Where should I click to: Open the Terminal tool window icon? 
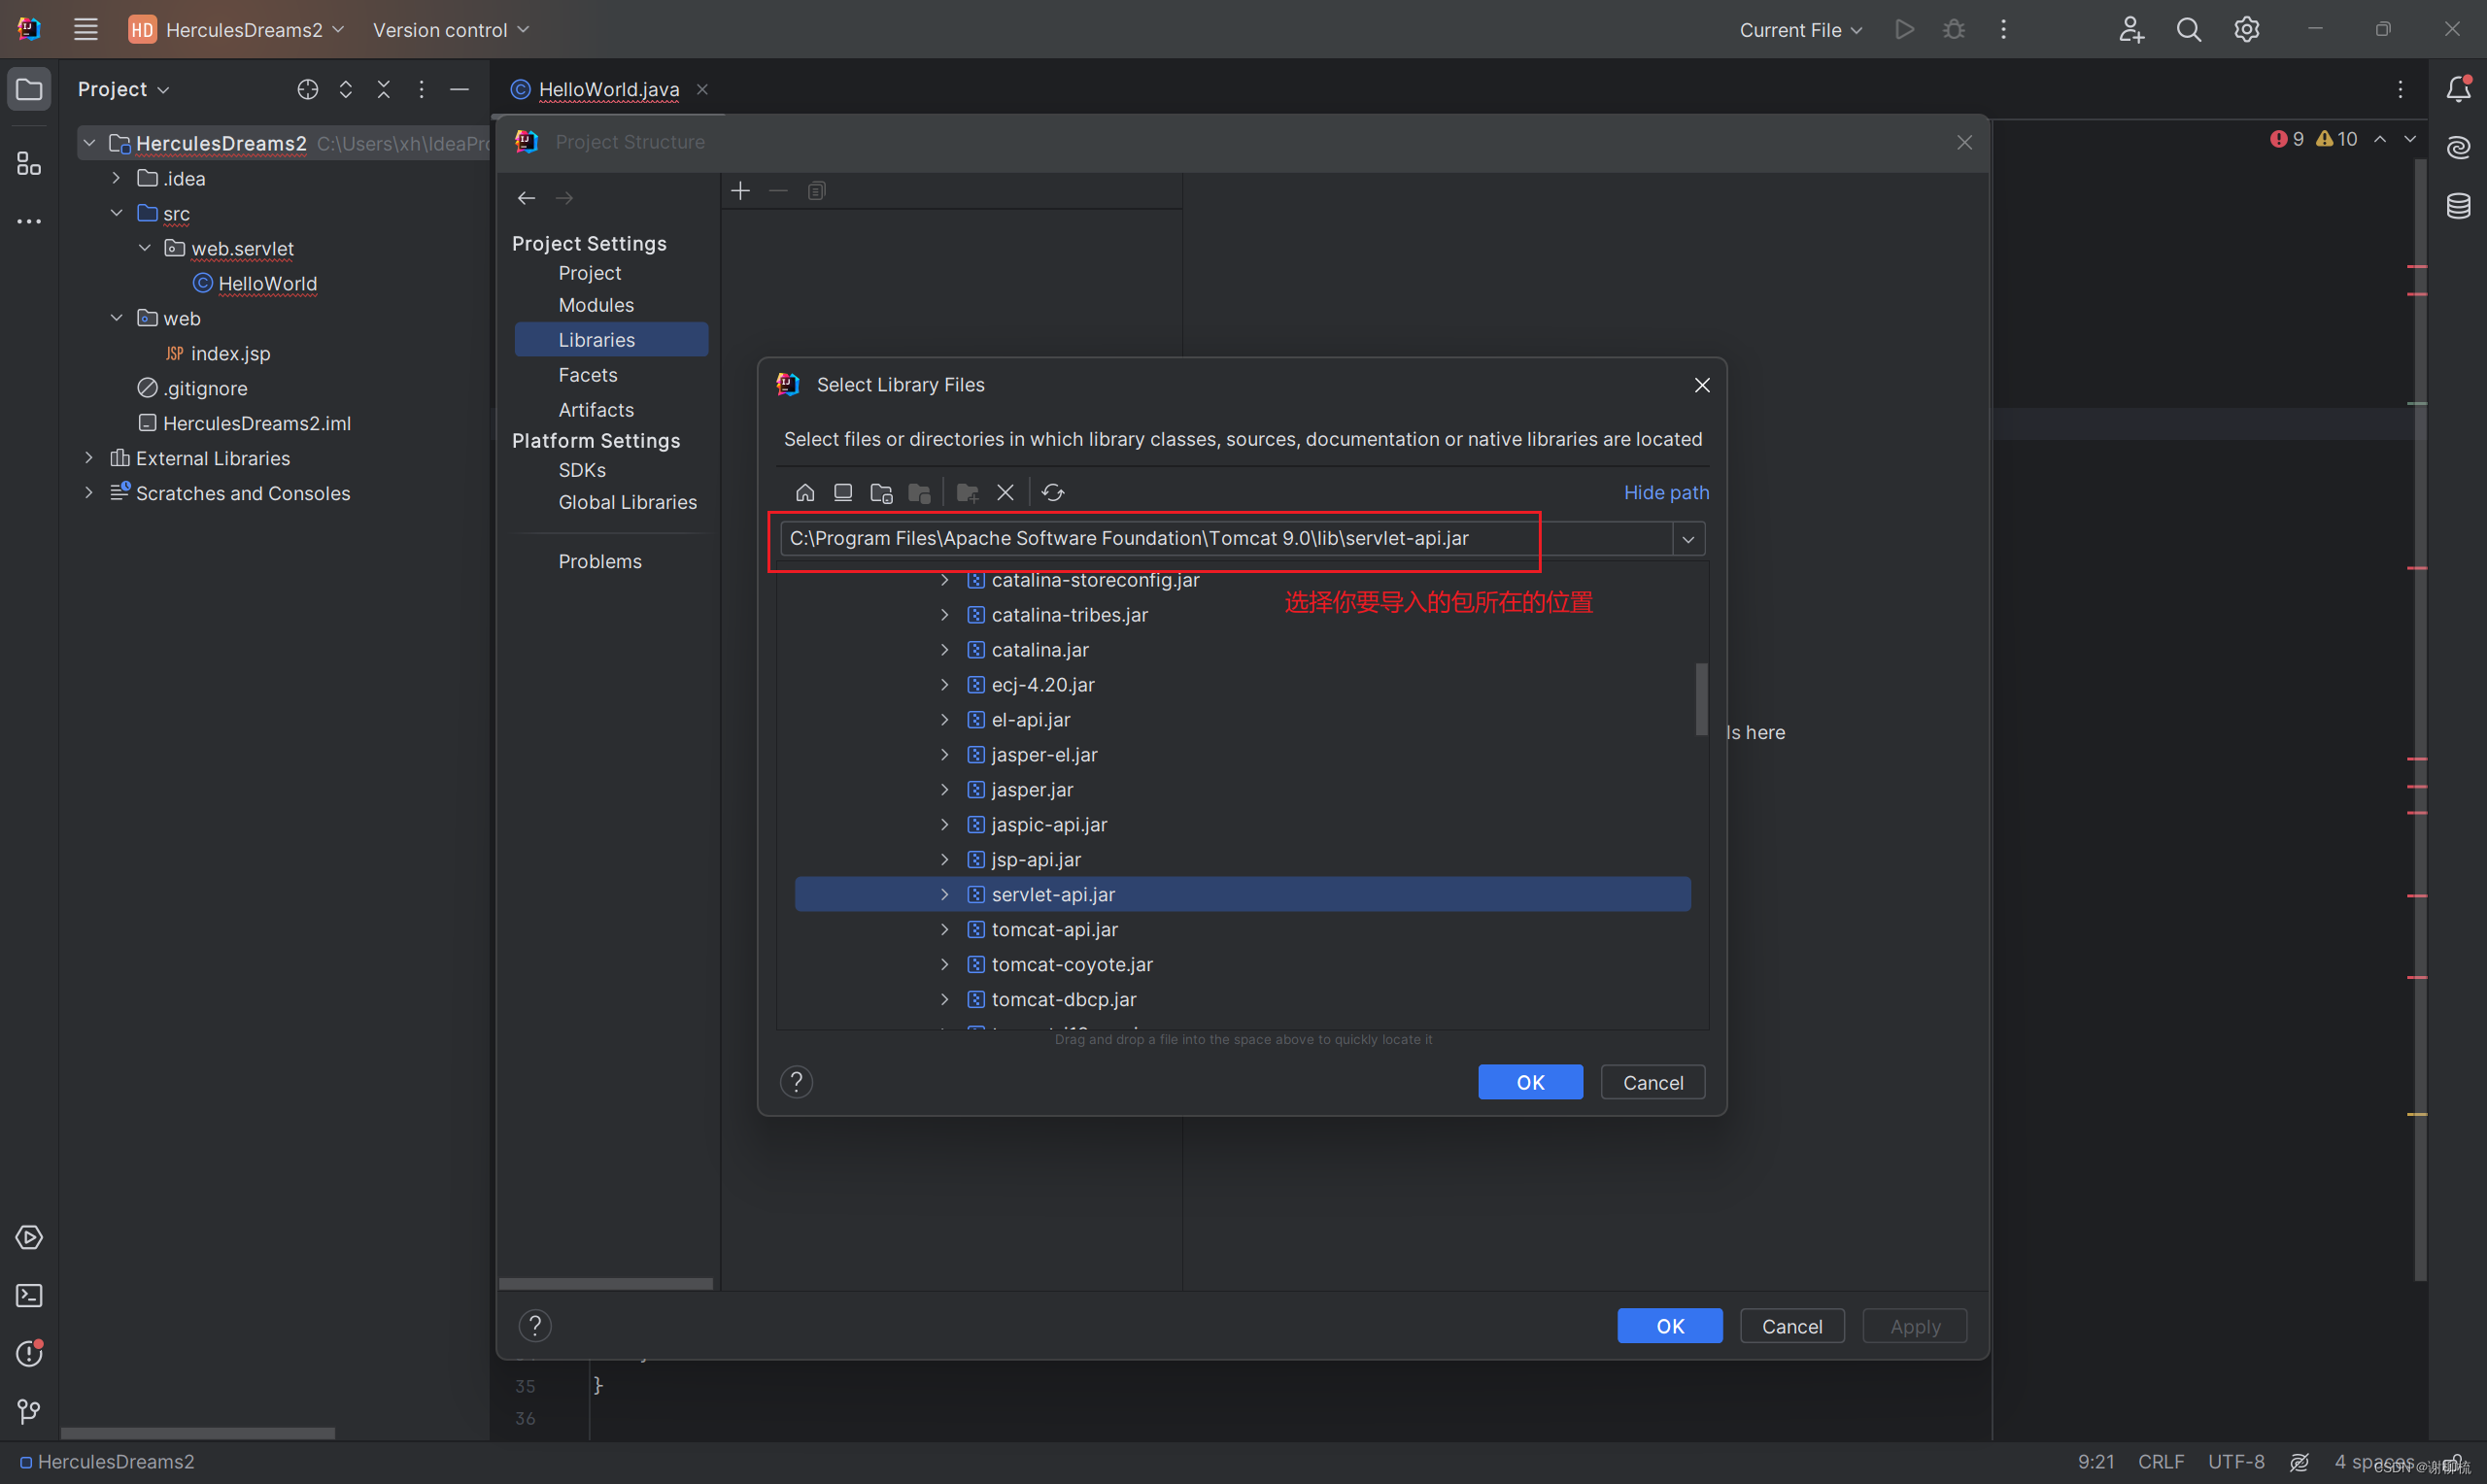(29, 1295)
